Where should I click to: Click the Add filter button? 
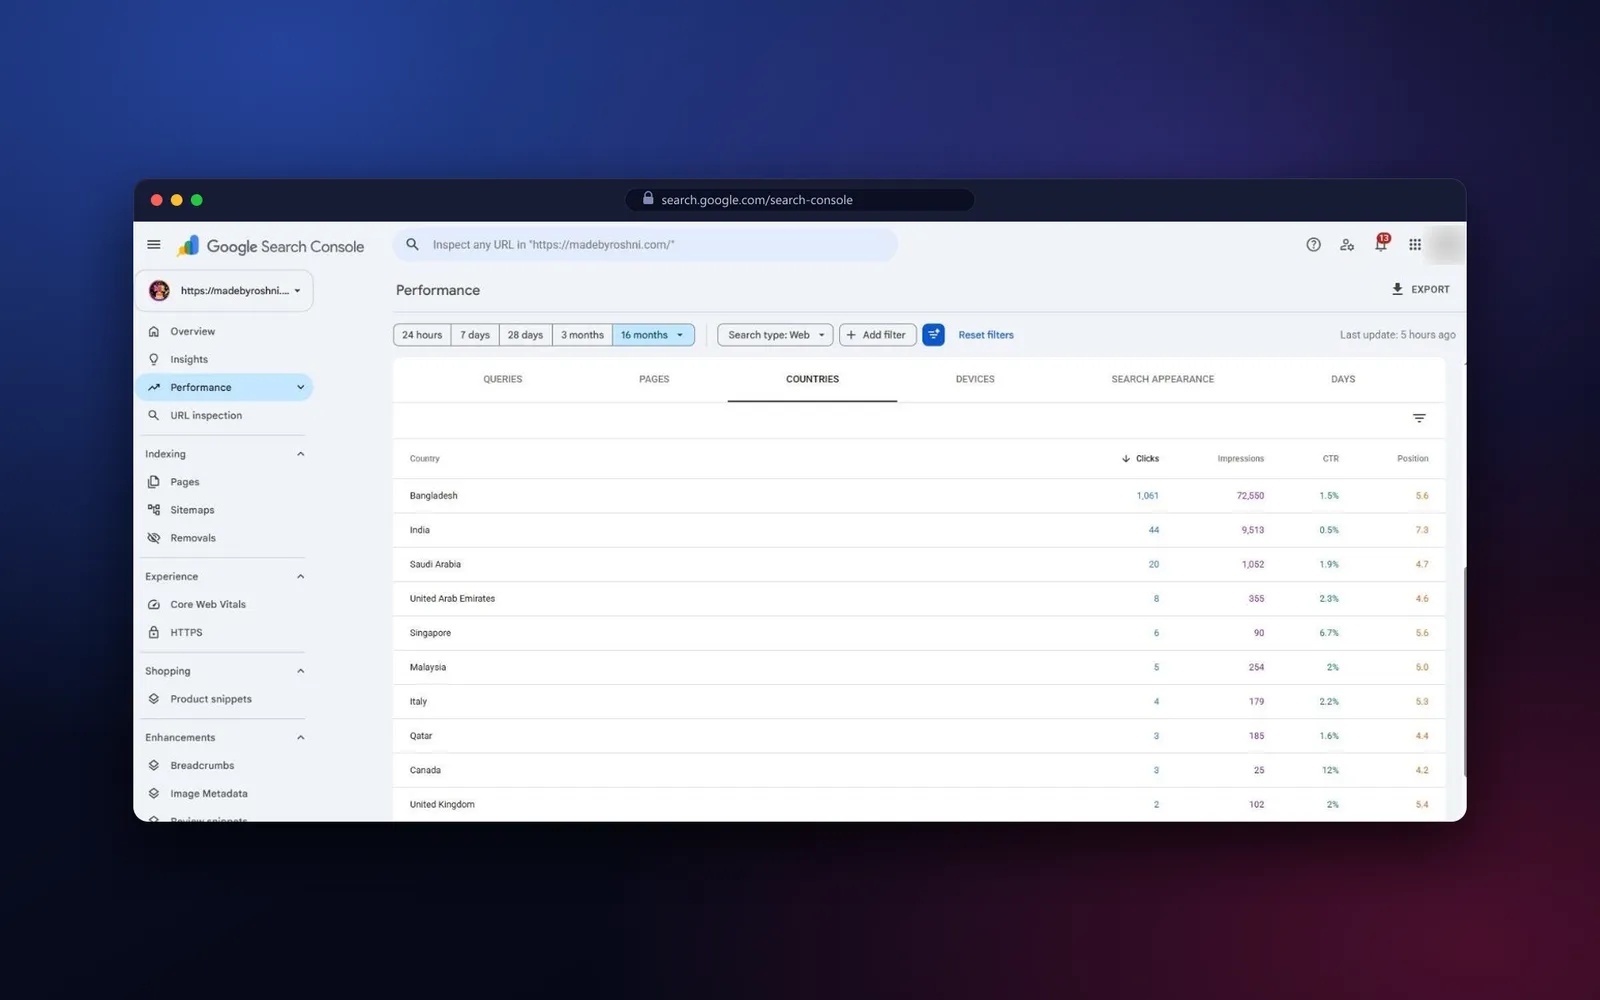coord(877,335)
